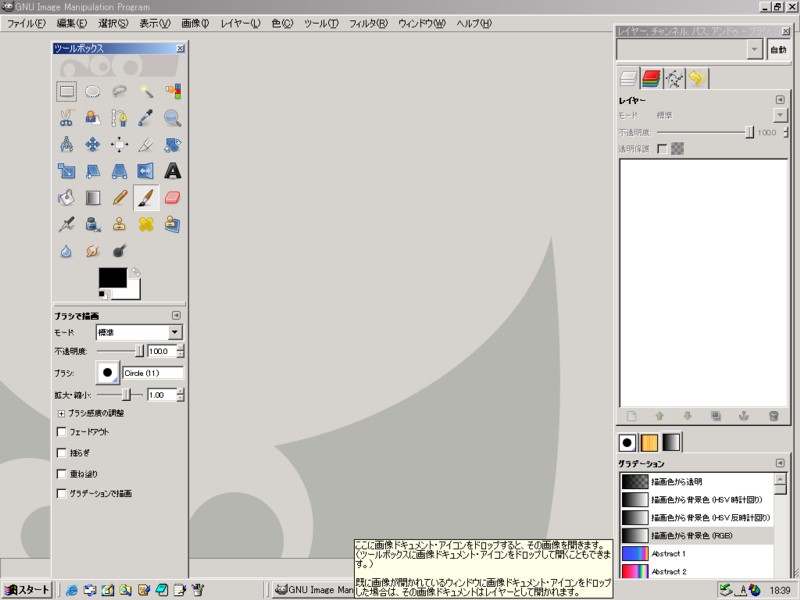The image size is (800, 600).
Task: Select the Smudge tool
Action: [92, 251]
